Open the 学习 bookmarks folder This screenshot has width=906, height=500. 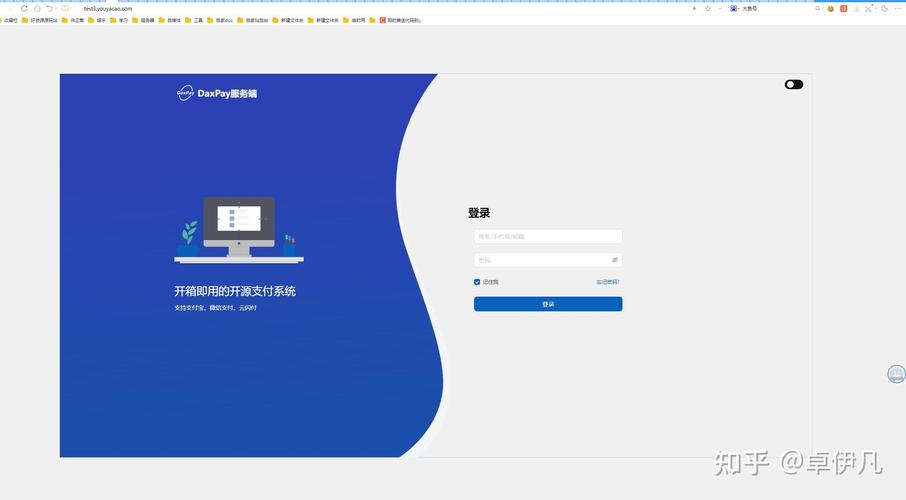tap(118, 20)
